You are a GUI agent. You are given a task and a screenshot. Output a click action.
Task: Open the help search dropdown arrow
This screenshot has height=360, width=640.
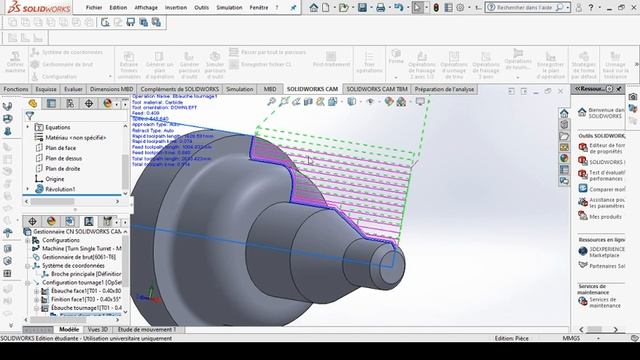click(567, 8)
